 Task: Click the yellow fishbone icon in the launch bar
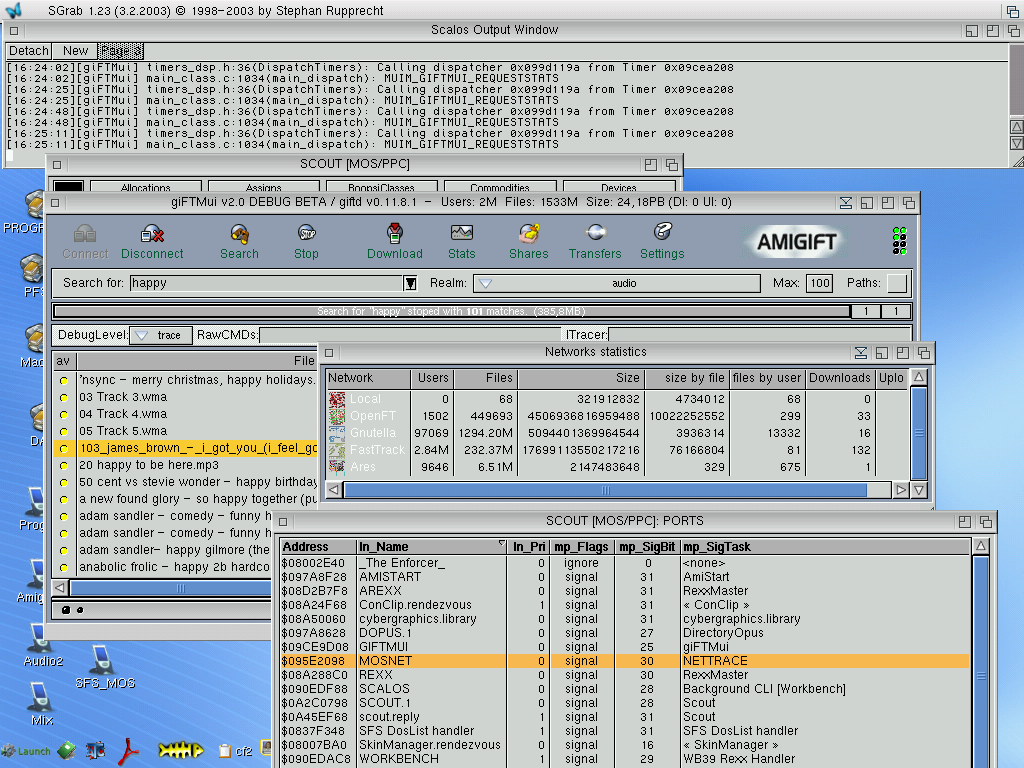181,751
